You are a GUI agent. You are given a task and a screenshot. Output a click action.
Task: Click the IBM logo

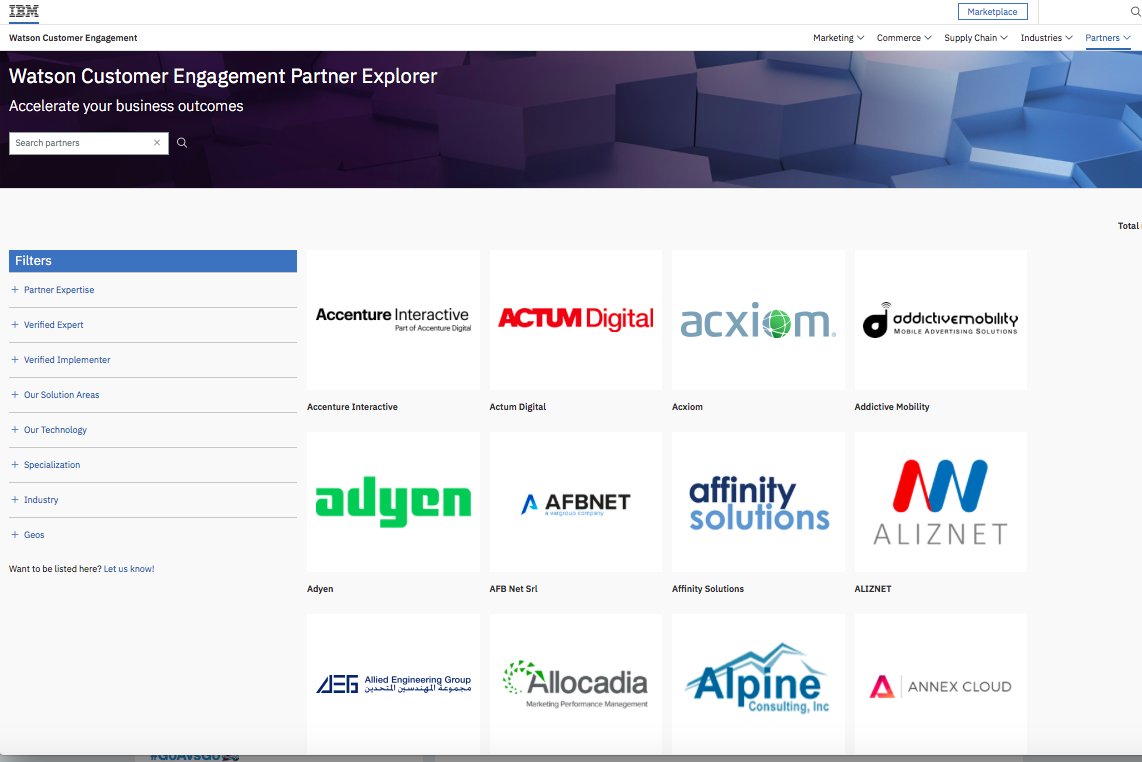pyautogui.click(x=22, y=11)
